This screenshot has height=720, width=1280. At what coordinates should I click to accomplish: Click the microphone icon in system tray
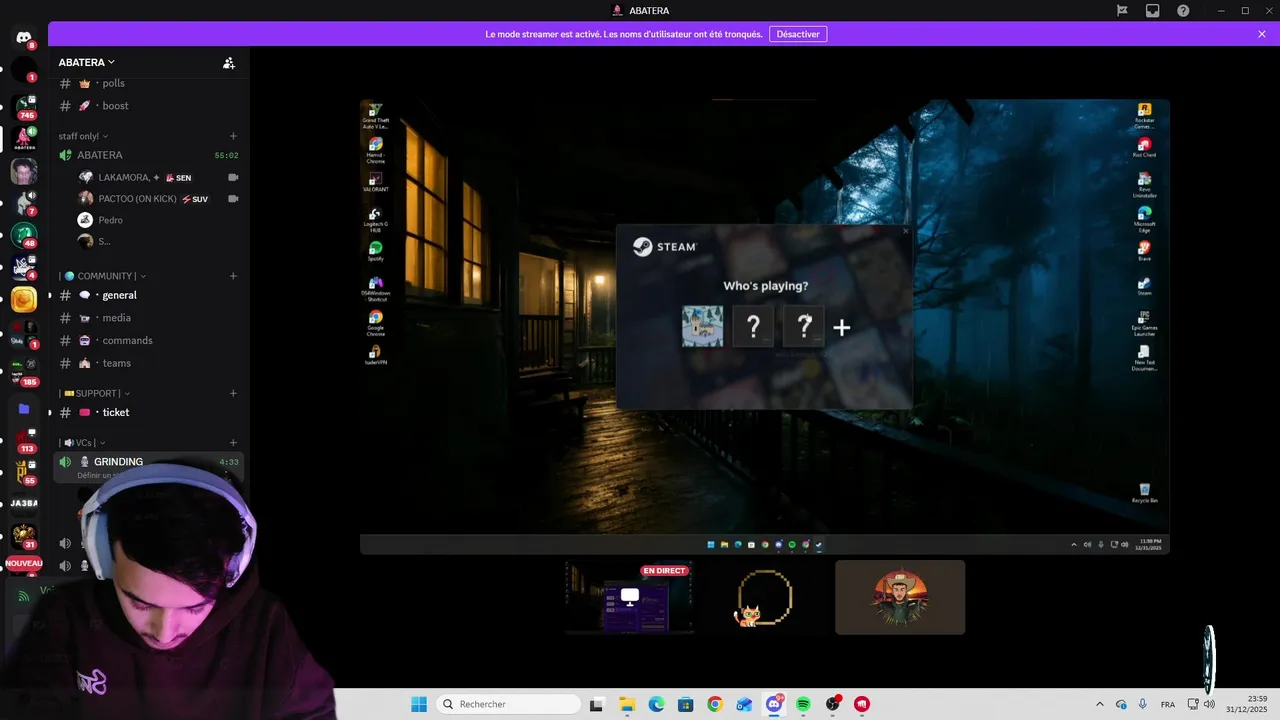coord(1142,704)
